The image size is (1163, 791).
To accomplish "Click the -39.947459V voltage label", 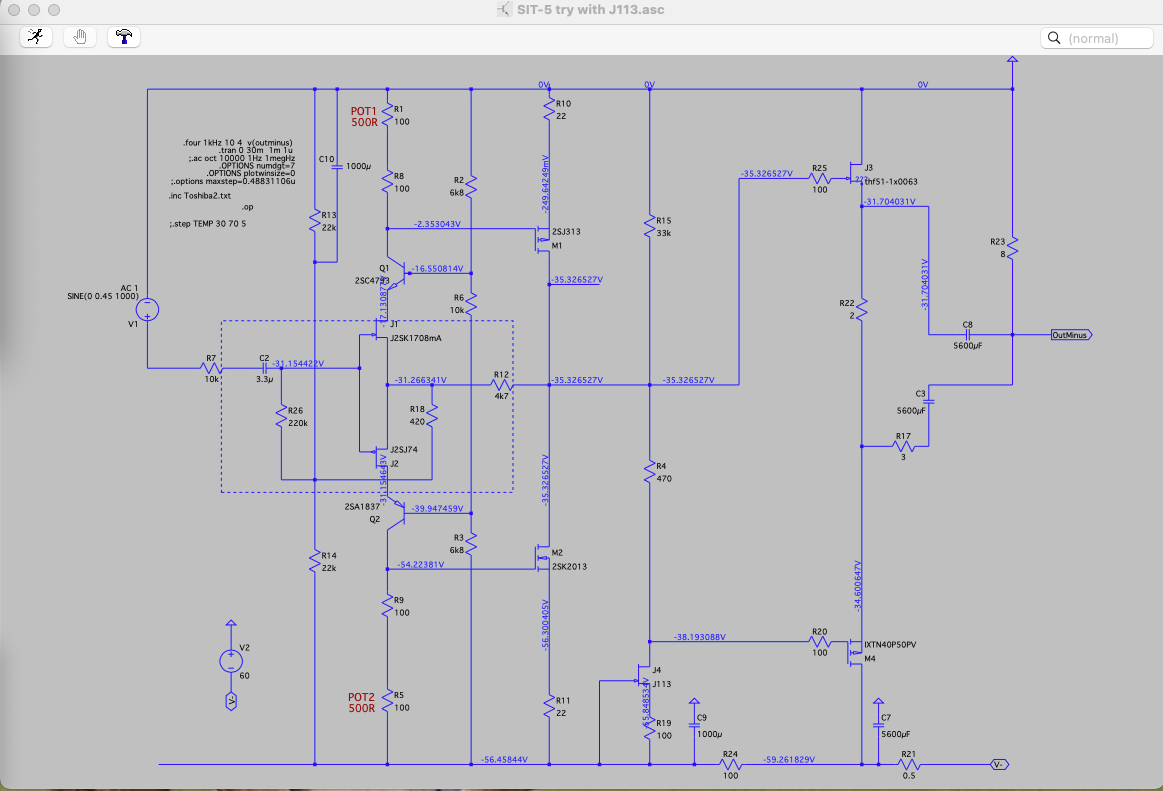I will tap(438, 508).
